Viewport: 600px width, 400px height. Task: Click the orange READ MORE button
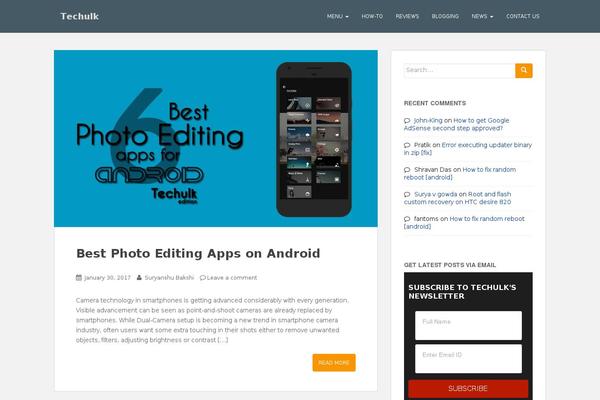tap(334, 362)
